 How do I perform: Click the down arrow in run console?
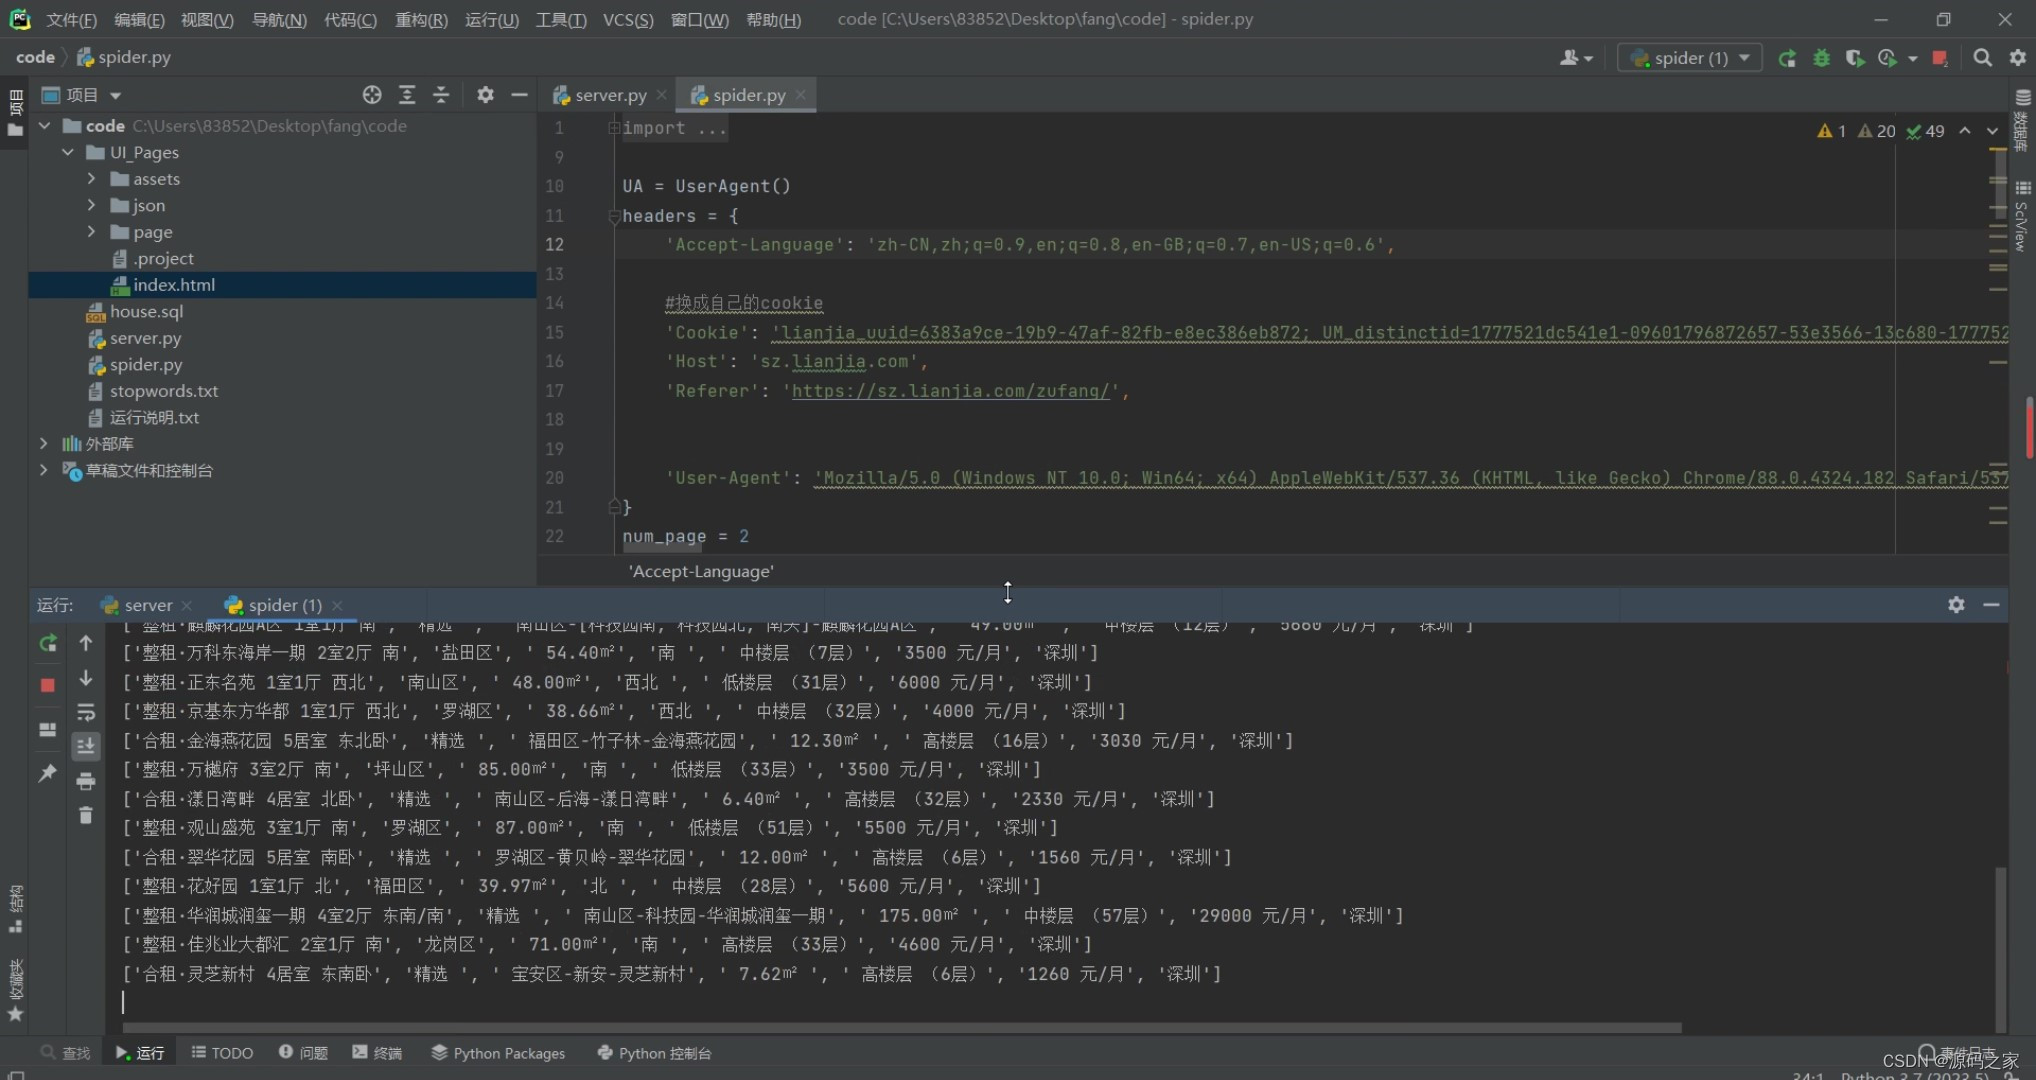point(86,678)
